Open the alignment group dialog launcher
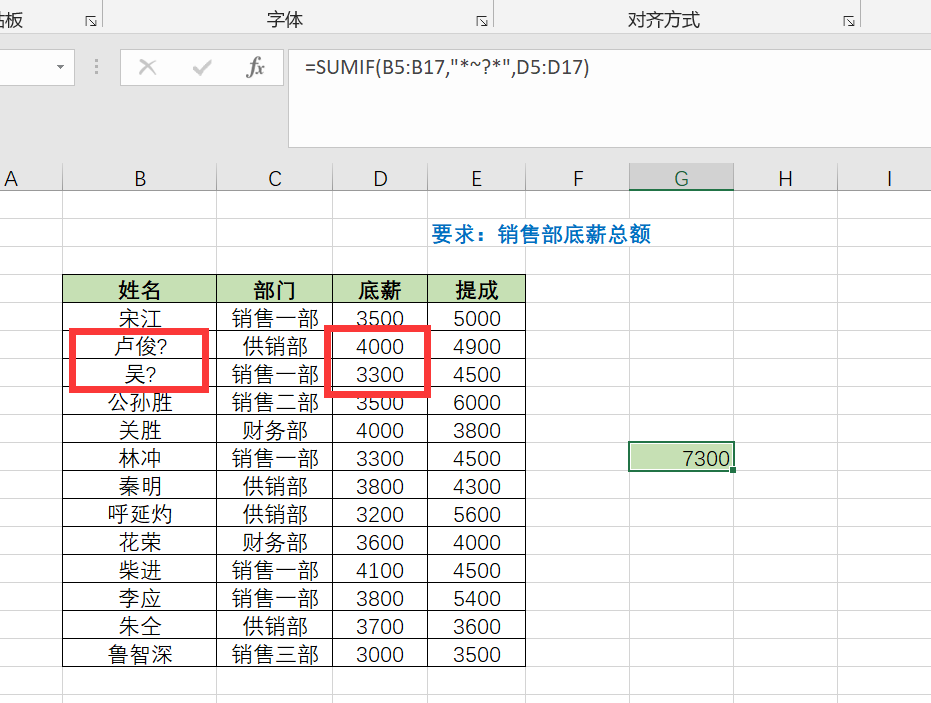 coord(848,21)
